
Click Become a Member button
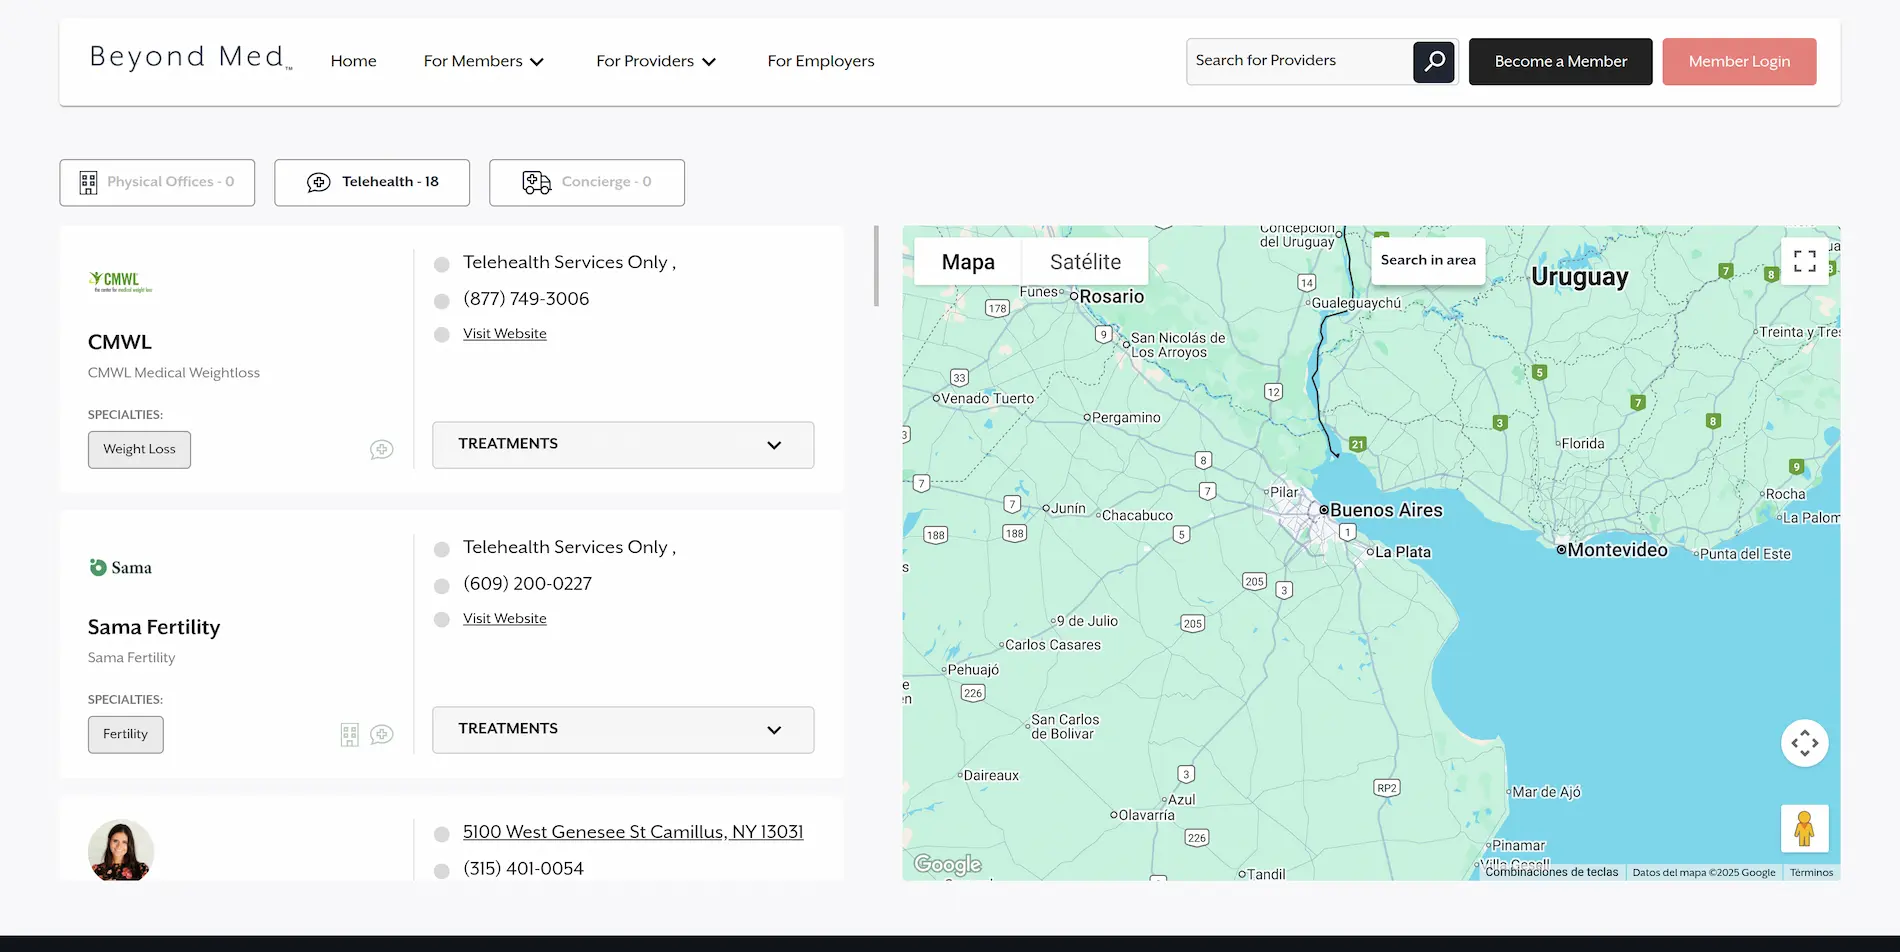[1560, 61]
